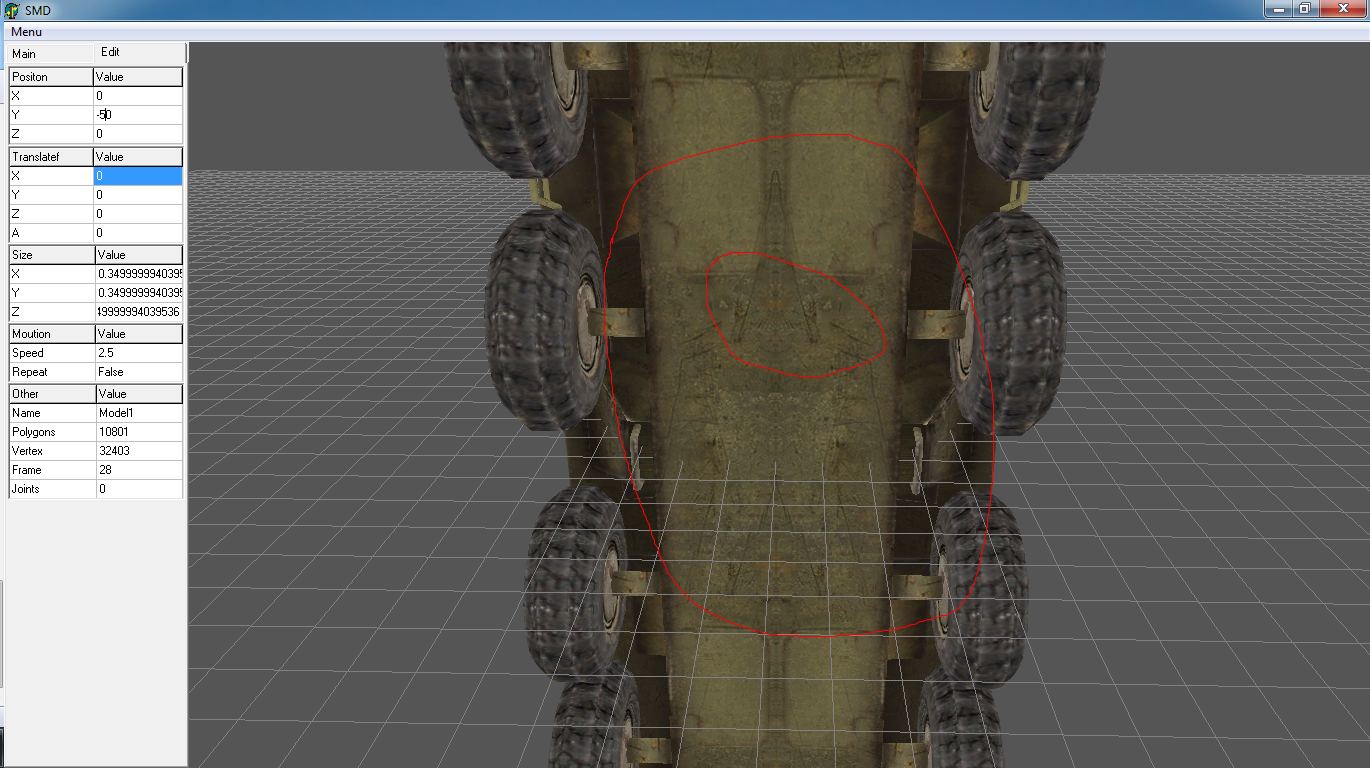Click the Polygons value 10801
Viewport: 1370px width, 768px height.
[x=139, y=432]
